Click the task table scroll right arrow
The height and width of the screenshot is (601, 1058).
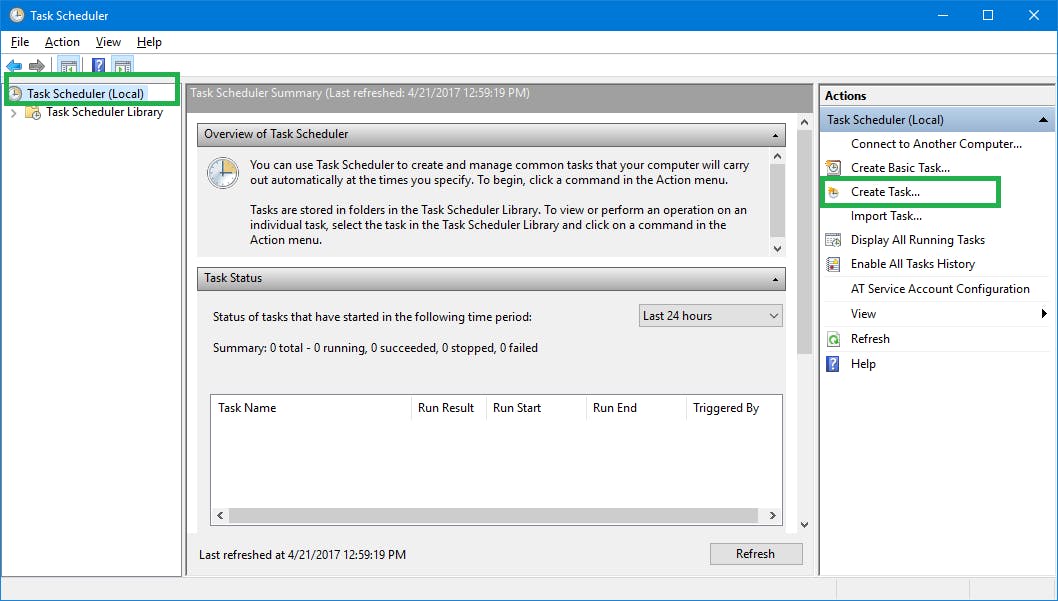[x=773, y=515]
